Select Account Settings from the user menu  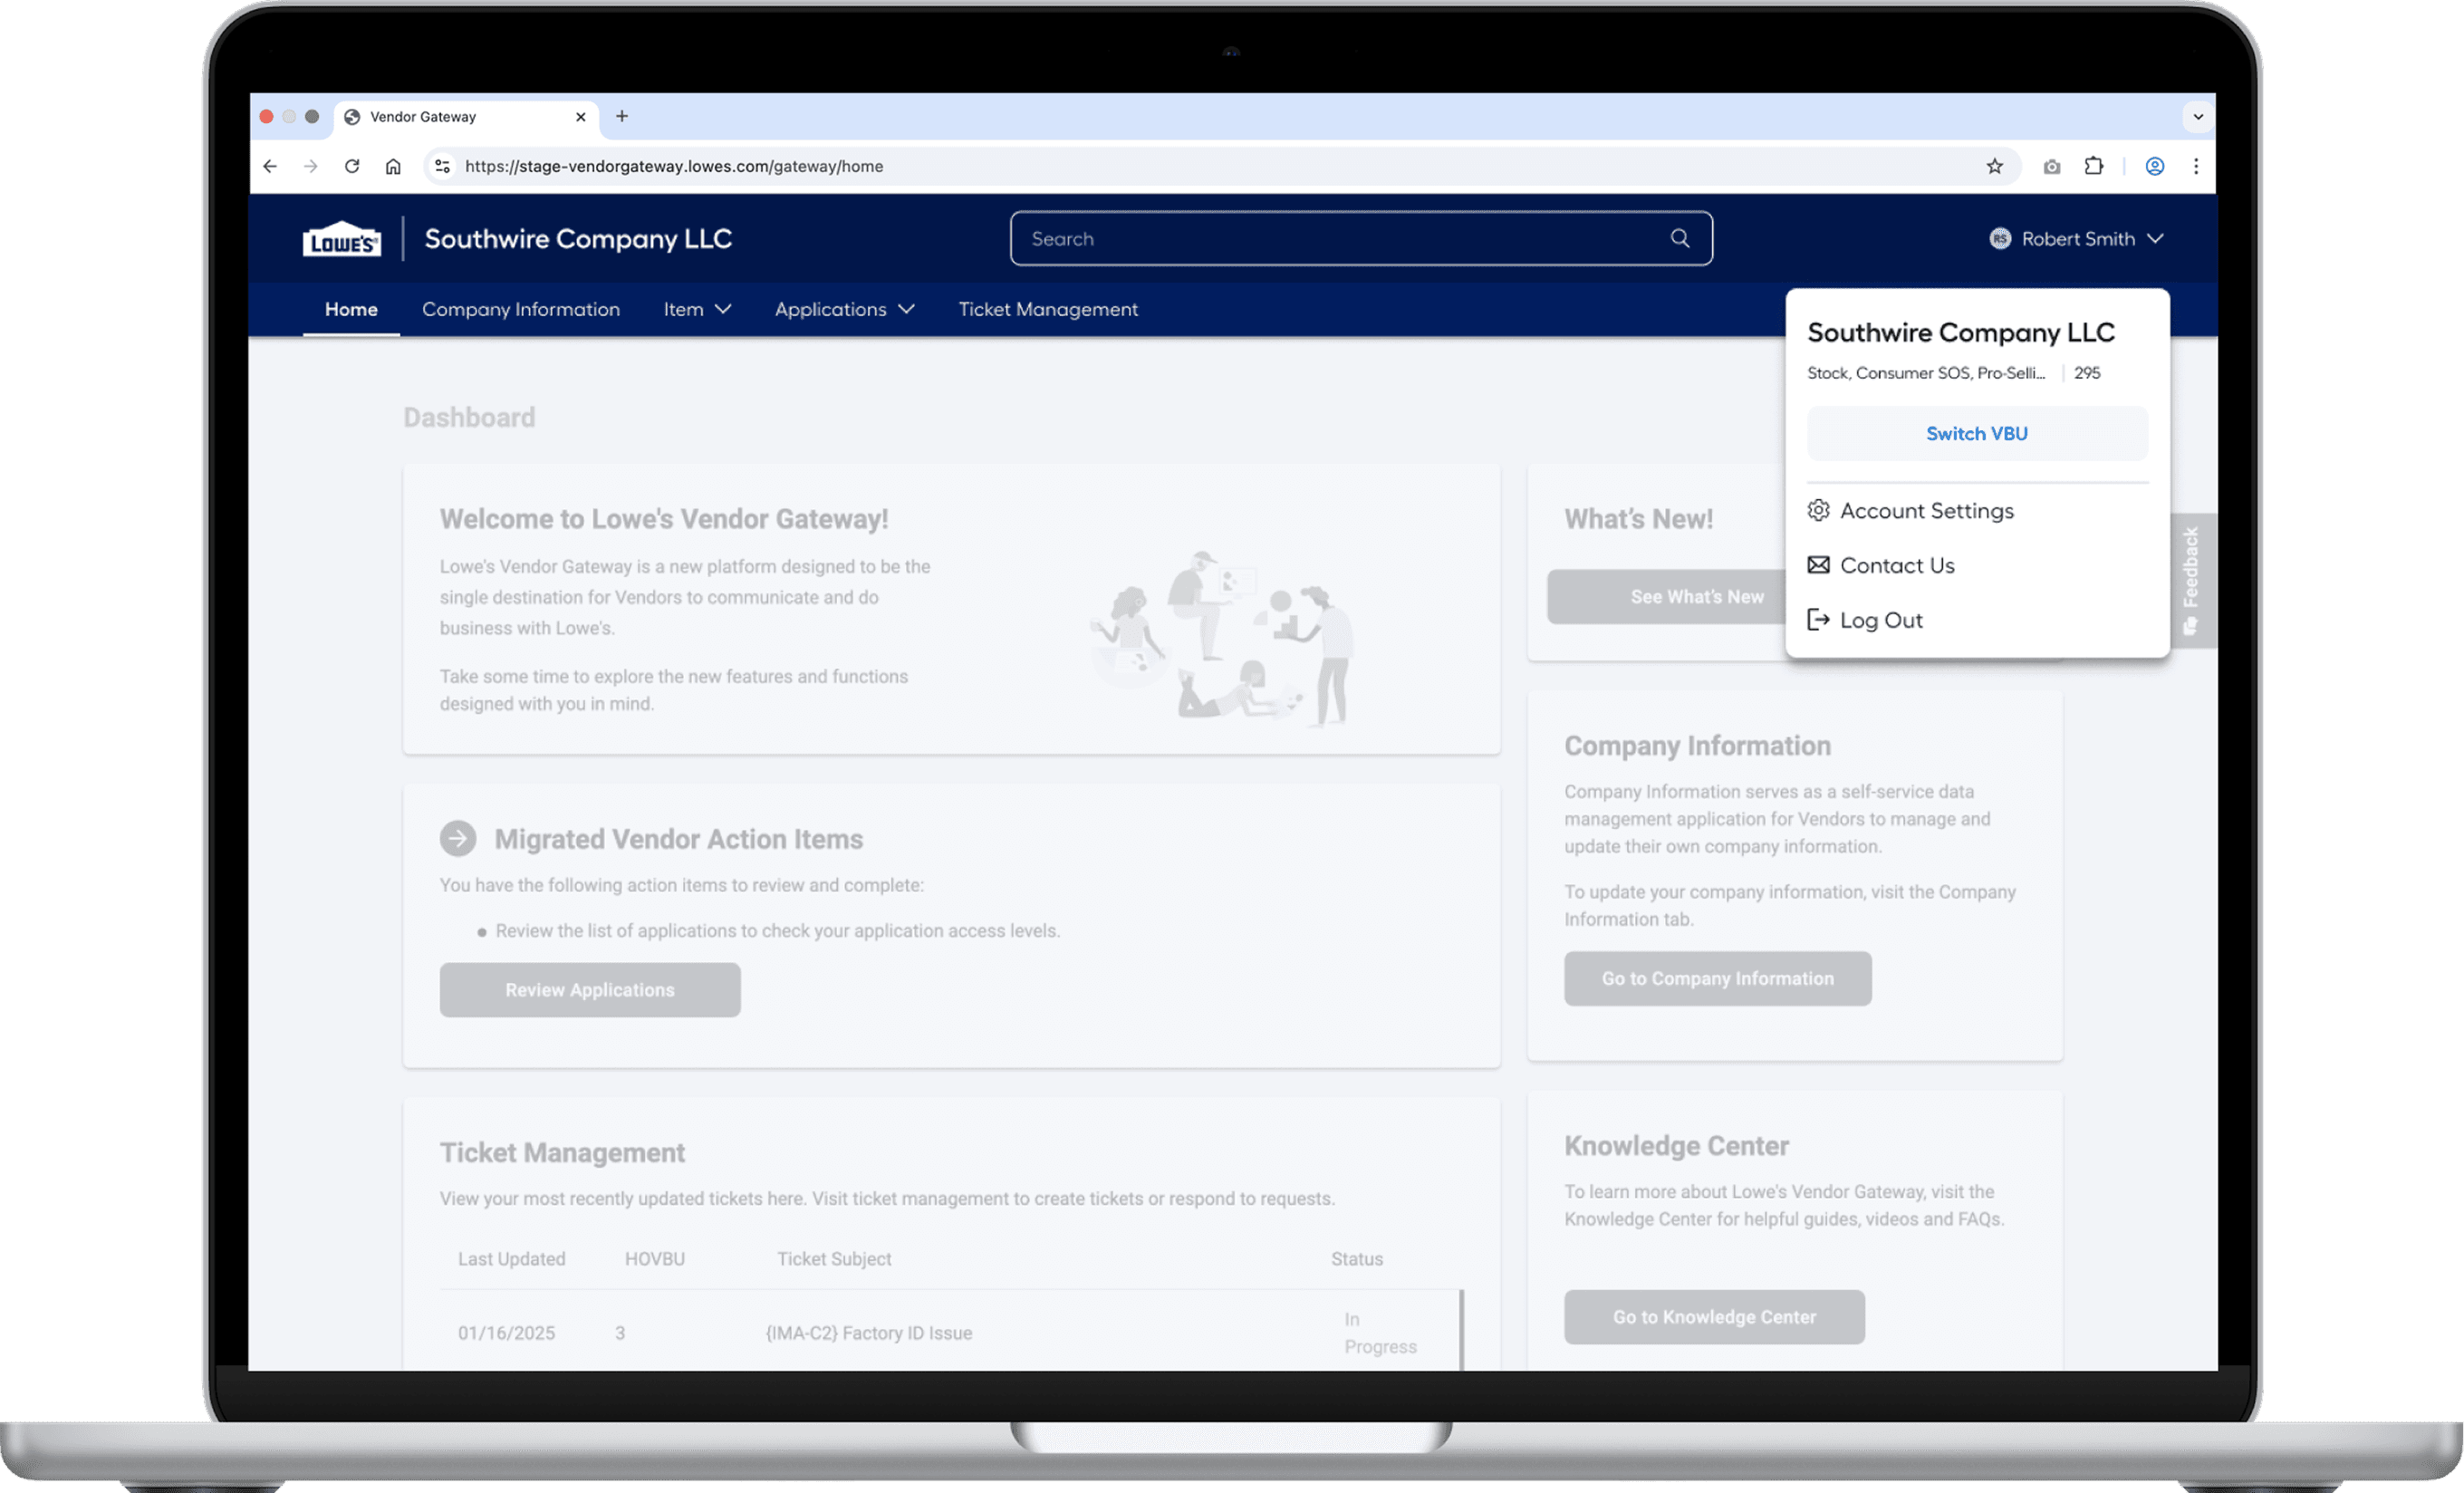1925,511
